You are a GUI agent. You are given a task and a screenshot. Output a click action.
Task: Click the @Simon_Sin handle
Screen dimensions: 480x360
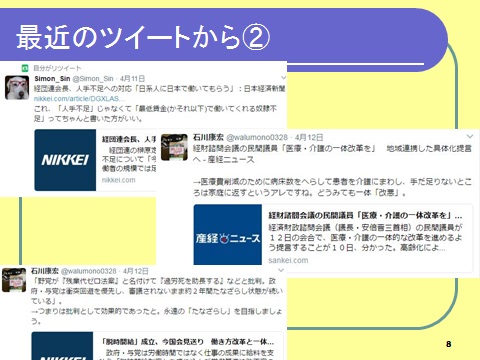coord(93,79)
